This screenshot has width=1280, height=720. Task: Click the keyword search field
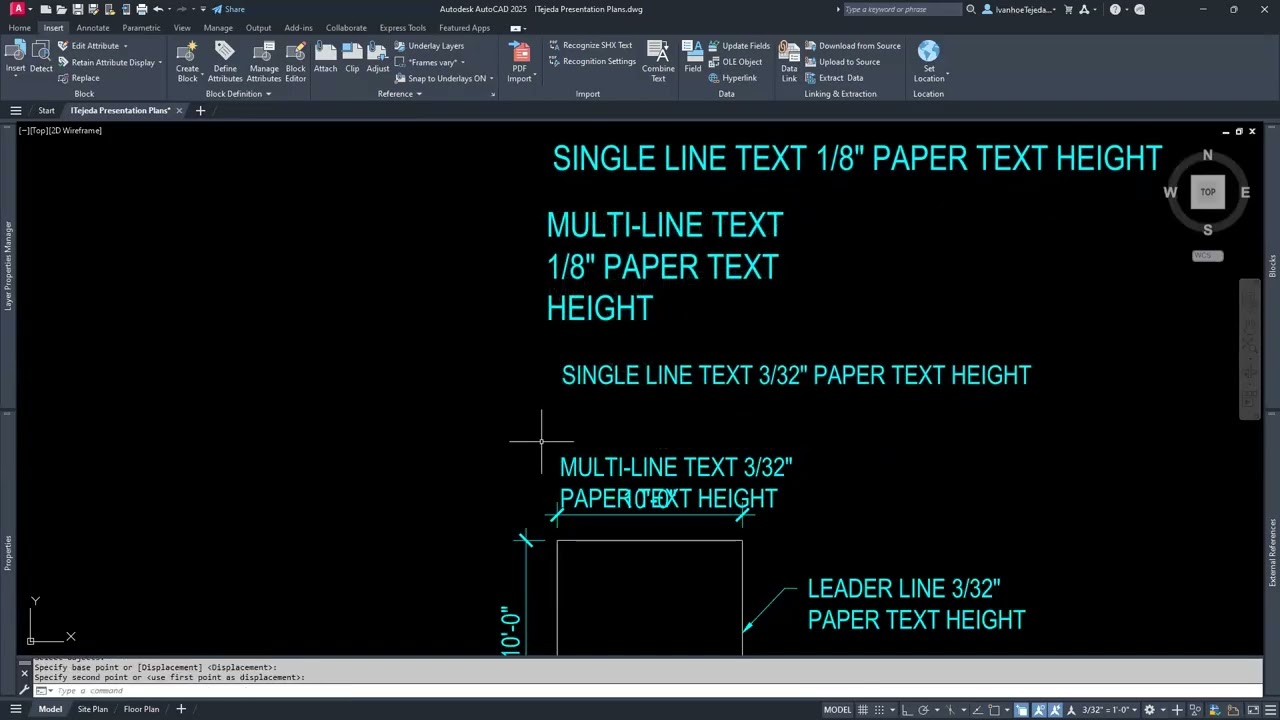[x=901, y=9]
